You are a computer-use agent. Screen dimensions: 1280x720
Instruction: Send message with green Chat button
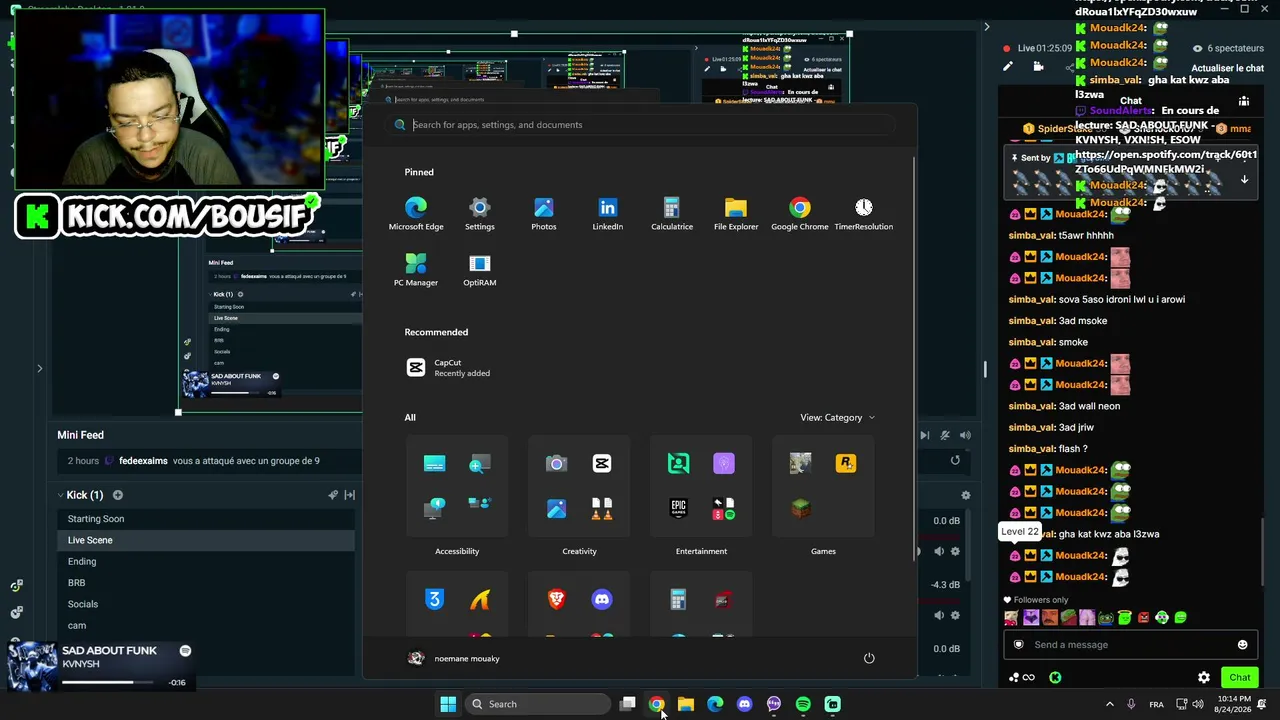tap(1239, 677)
